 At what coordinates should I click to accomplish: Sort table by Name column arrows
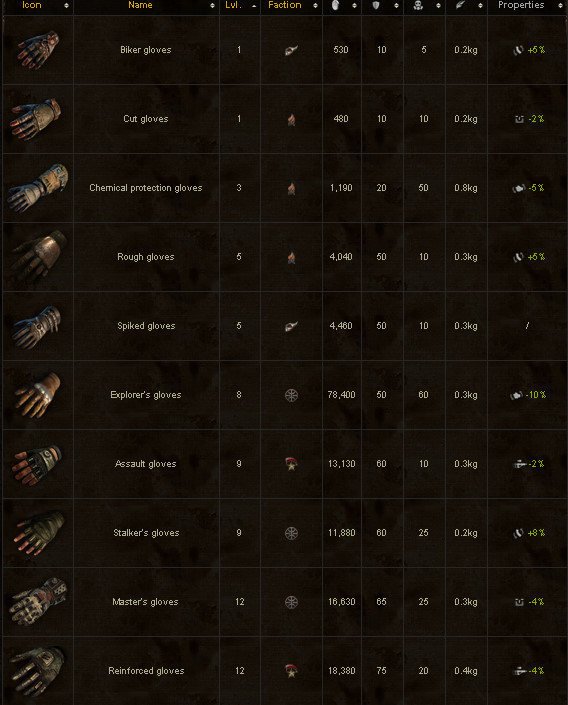click(x=212, y=5)
